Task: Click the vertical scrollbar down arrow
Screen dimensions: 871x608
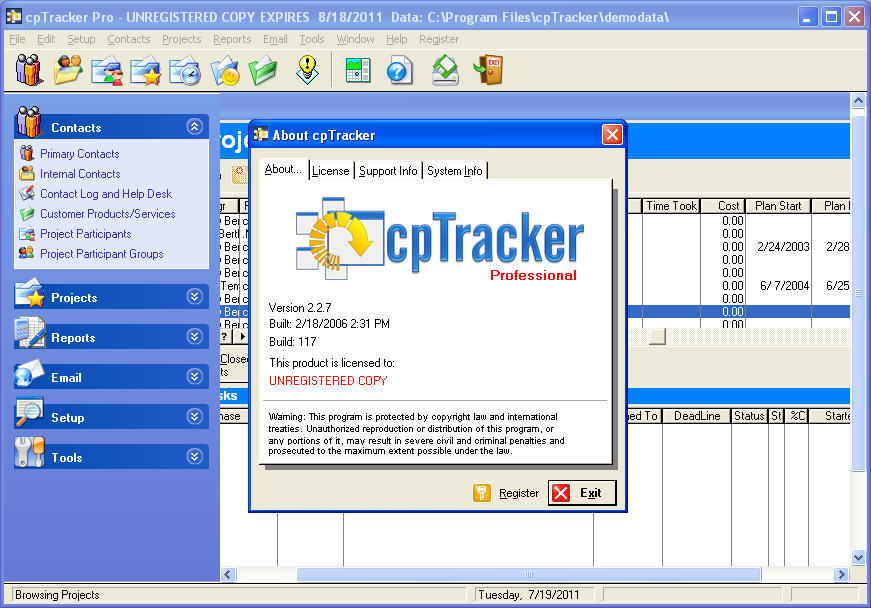Action: pyautogui.click(x=858, y=557)
